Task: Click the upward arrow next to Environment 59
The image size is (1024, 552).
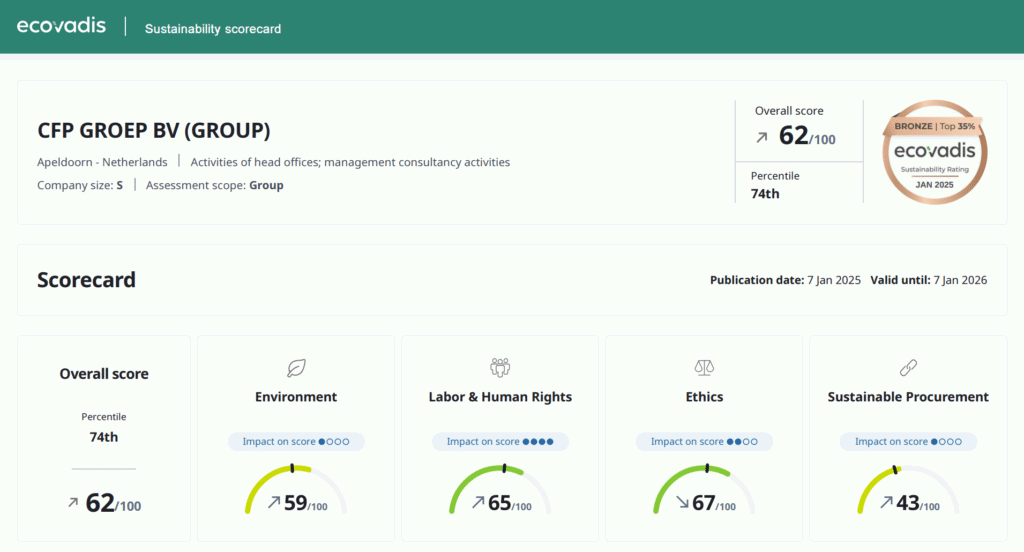Action: (x=274, y=502)
